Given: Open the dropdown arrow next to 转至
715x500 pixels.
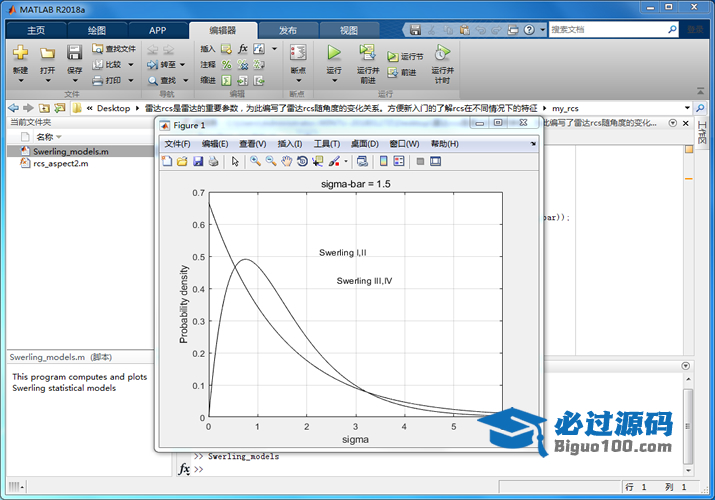Looking at the screenshot, I should click(x=182, y=64).
